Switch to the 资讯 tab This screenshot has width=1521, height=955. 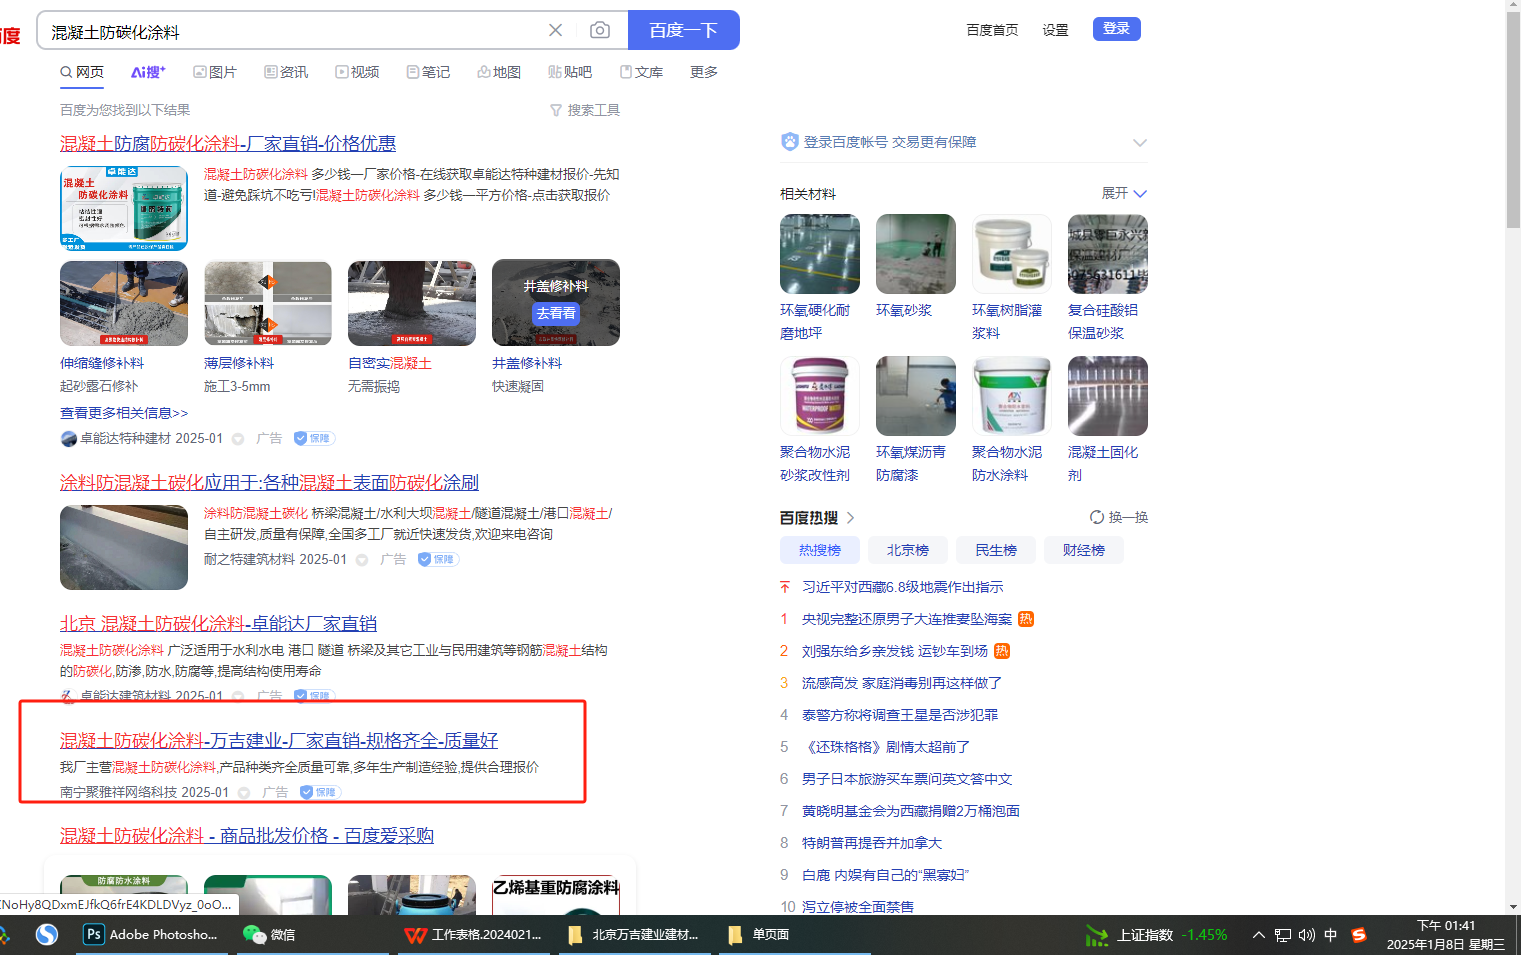pyautogui.click(x=286, y=72)
